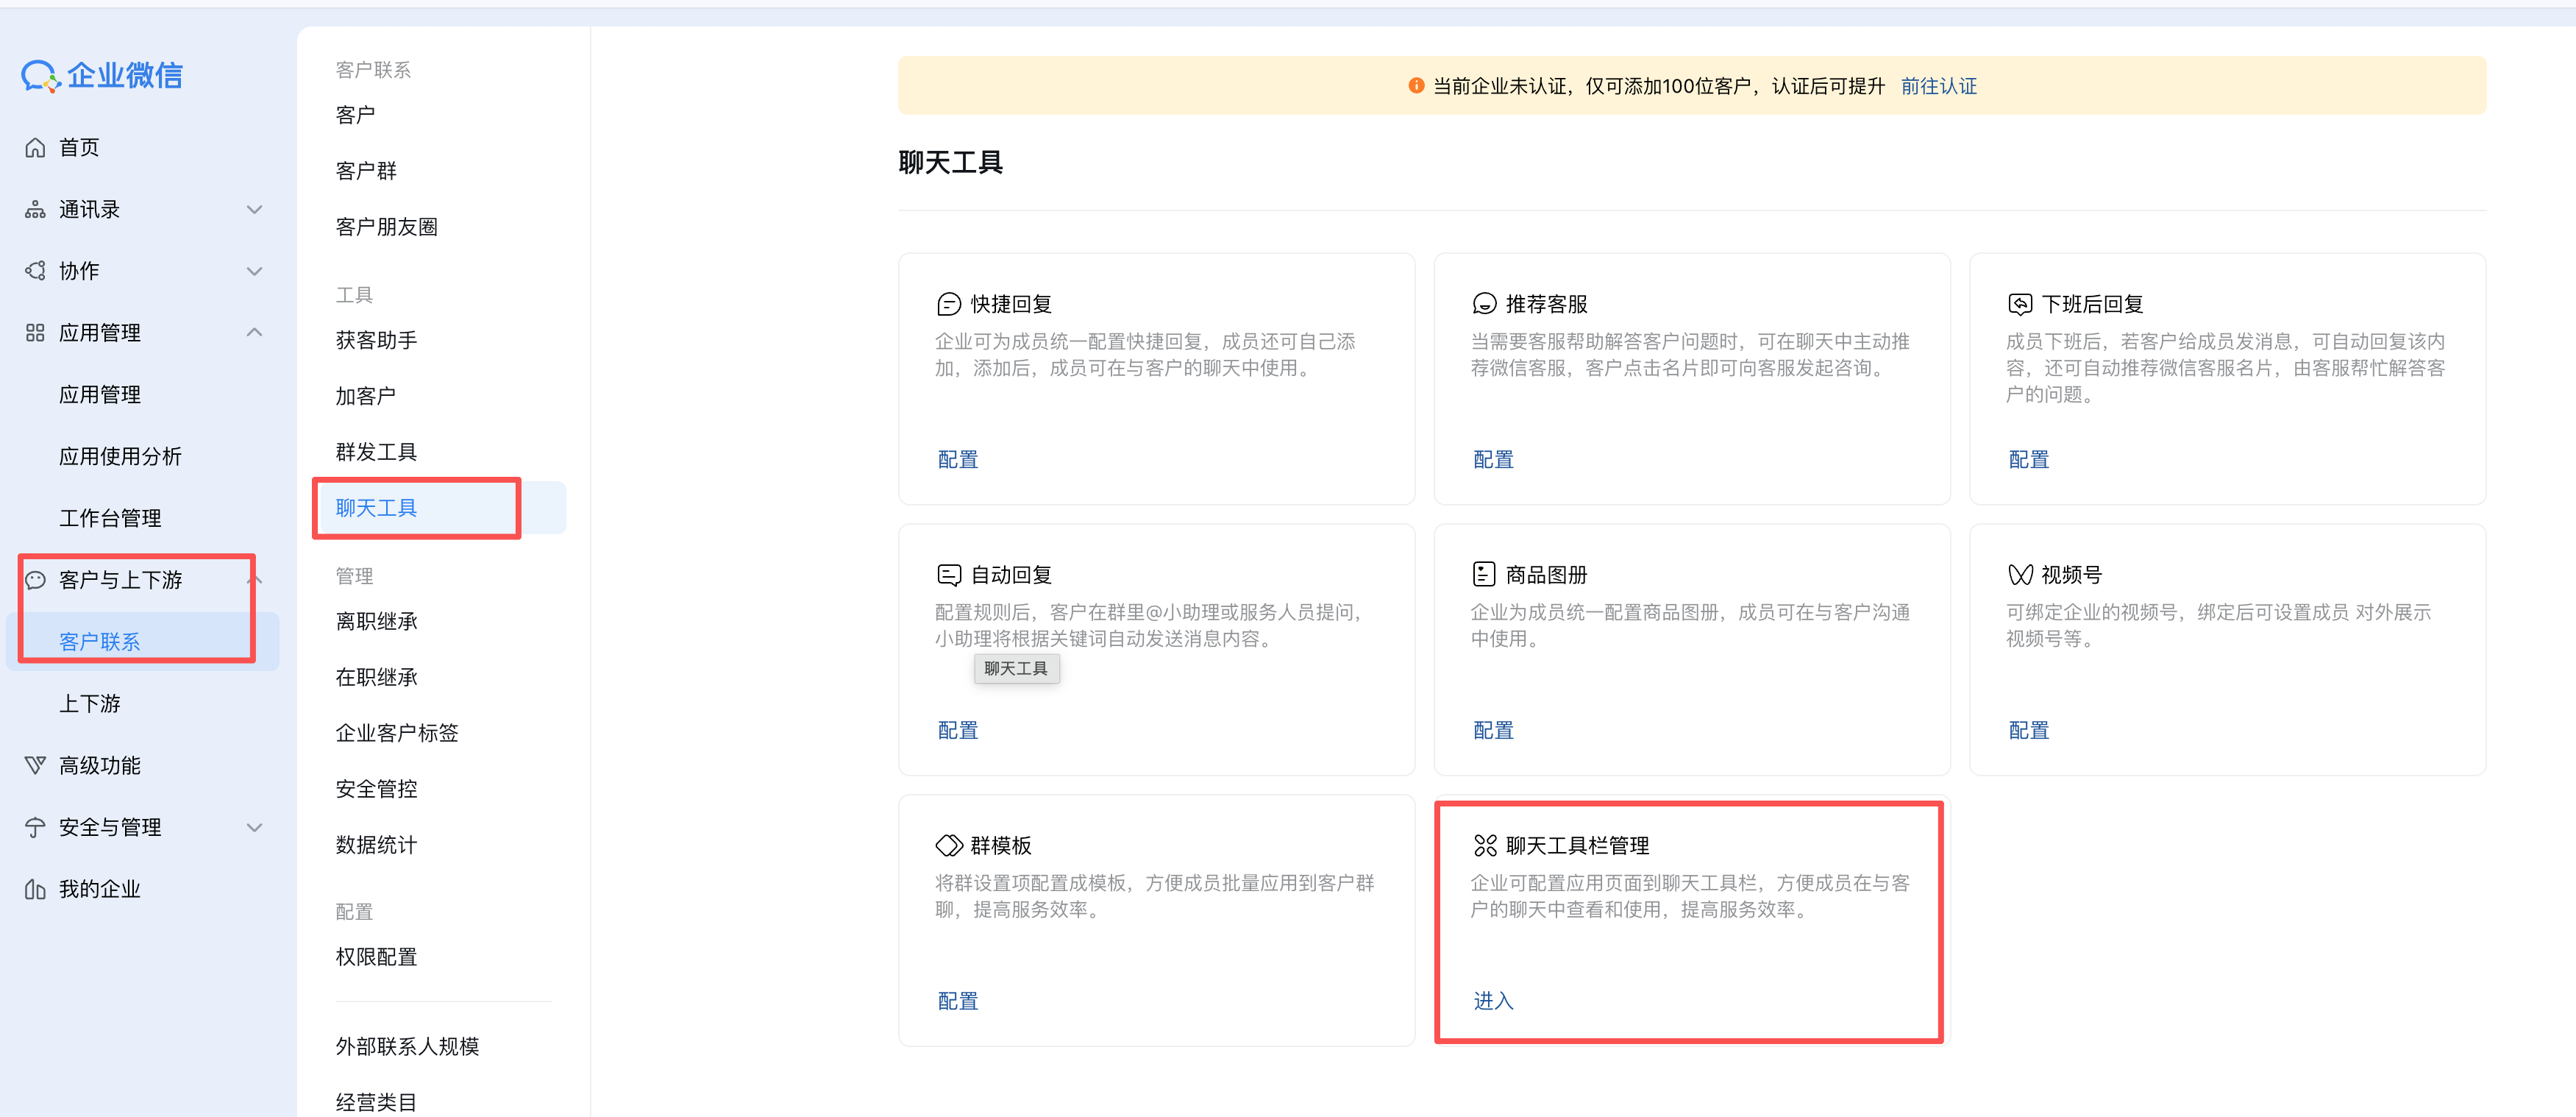The width and height of the screenshot is (2576, 1117).
Task: Click the 聊天工具栏管理 icon
Action: coord(1484,845)
